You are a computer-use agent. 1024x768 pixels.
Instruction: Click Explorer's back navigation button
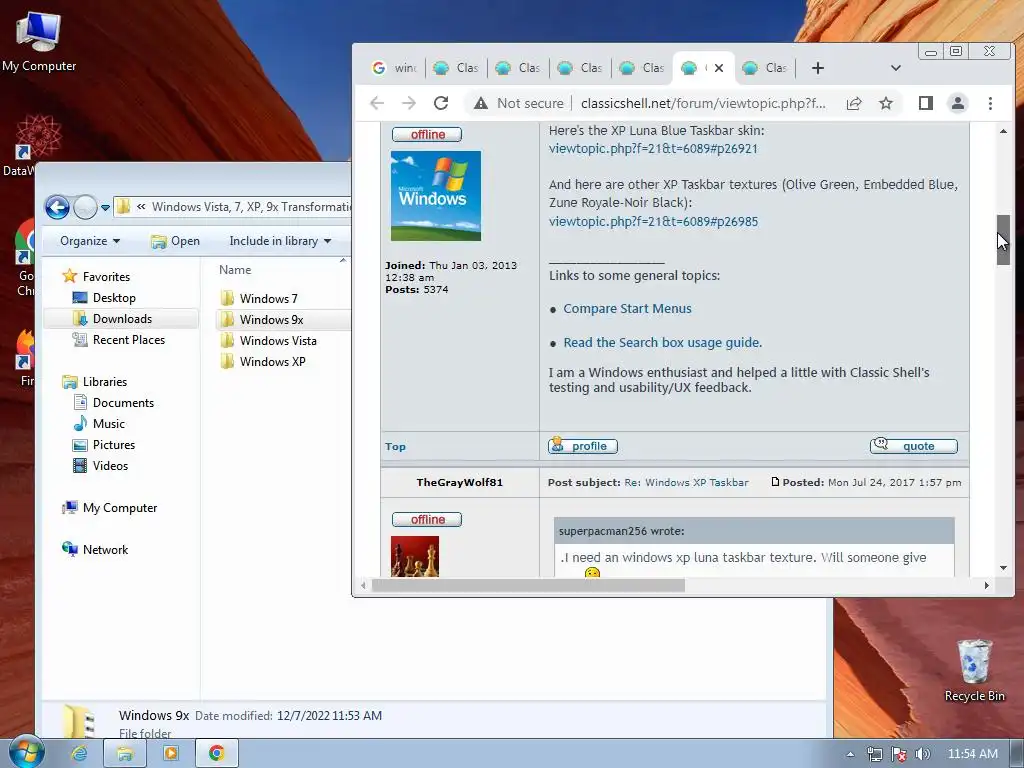point(57,208)
